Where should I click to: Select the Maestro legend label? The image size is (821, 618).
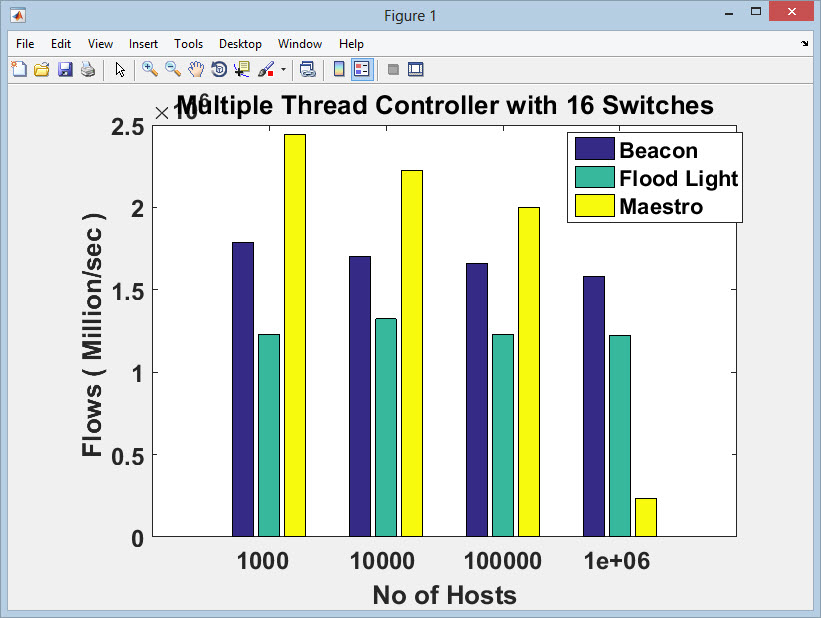(661, 206)
